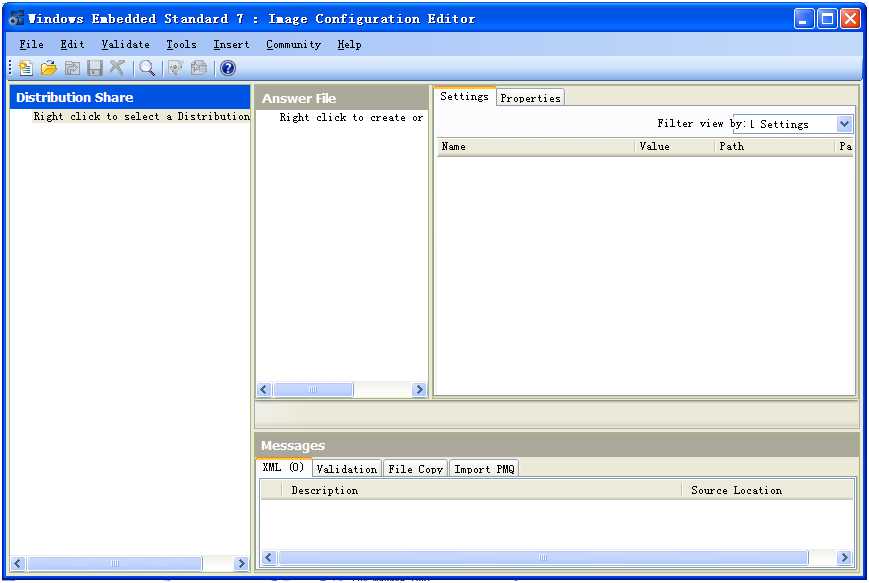Screen dimensions: 869x583
Task: Maximize the Image Configuration Editor window
Action: pos(827,19)
